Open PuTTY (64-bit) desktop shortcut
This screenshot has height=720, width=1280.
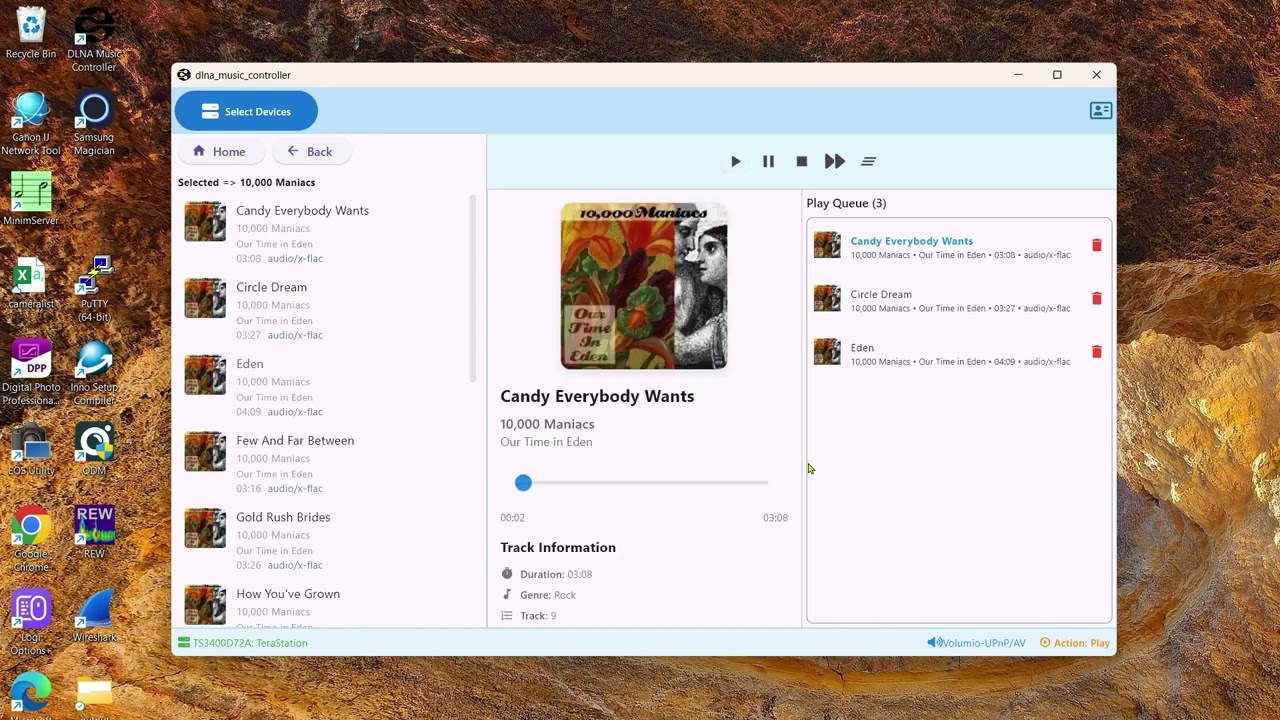click(x=94, y=290)
